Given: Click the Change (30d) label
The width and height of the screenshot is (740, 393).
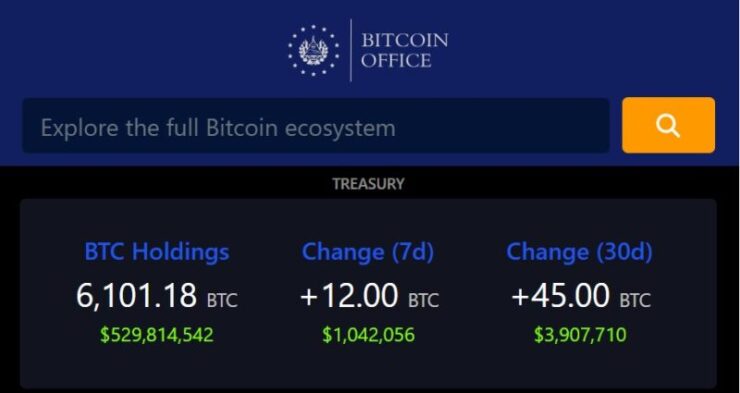Looking at the screenshot, I should (579, 251).
